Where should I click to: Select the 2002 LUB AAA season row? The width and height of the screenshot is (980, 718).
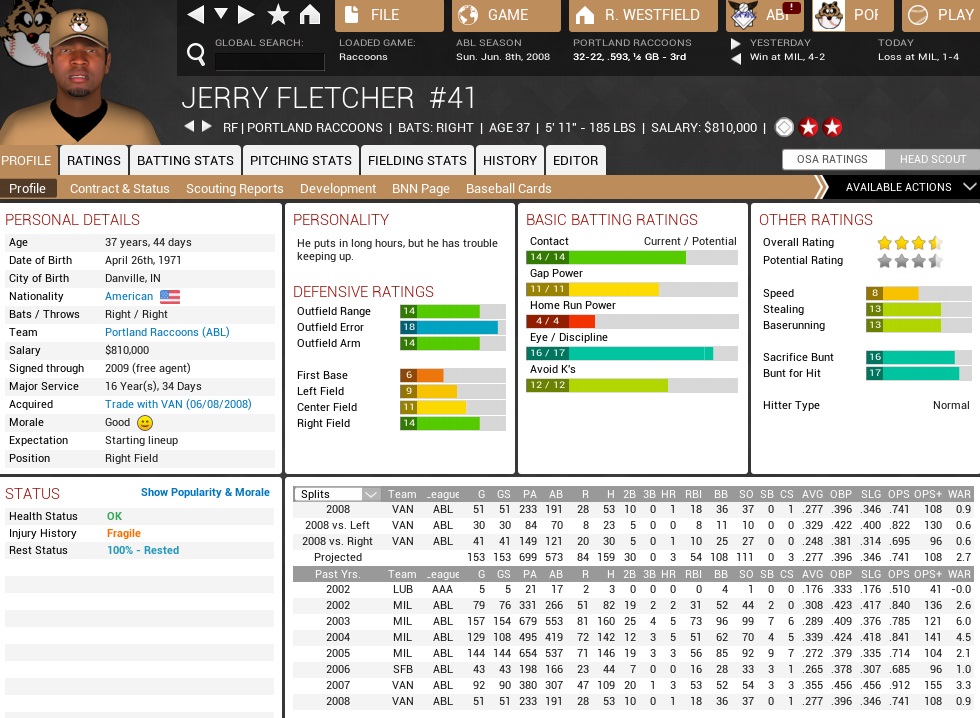[x=632, y=589]
